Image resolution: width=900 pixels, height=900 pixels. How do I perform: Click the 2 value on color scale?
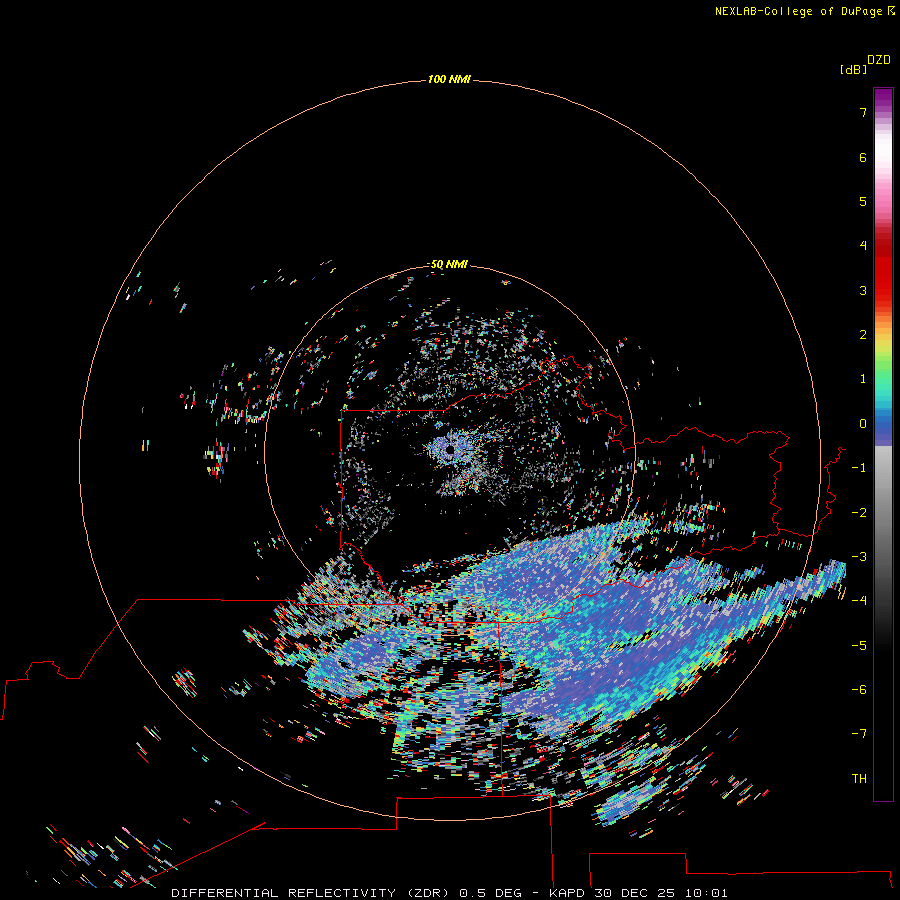(x=863, y=335)
